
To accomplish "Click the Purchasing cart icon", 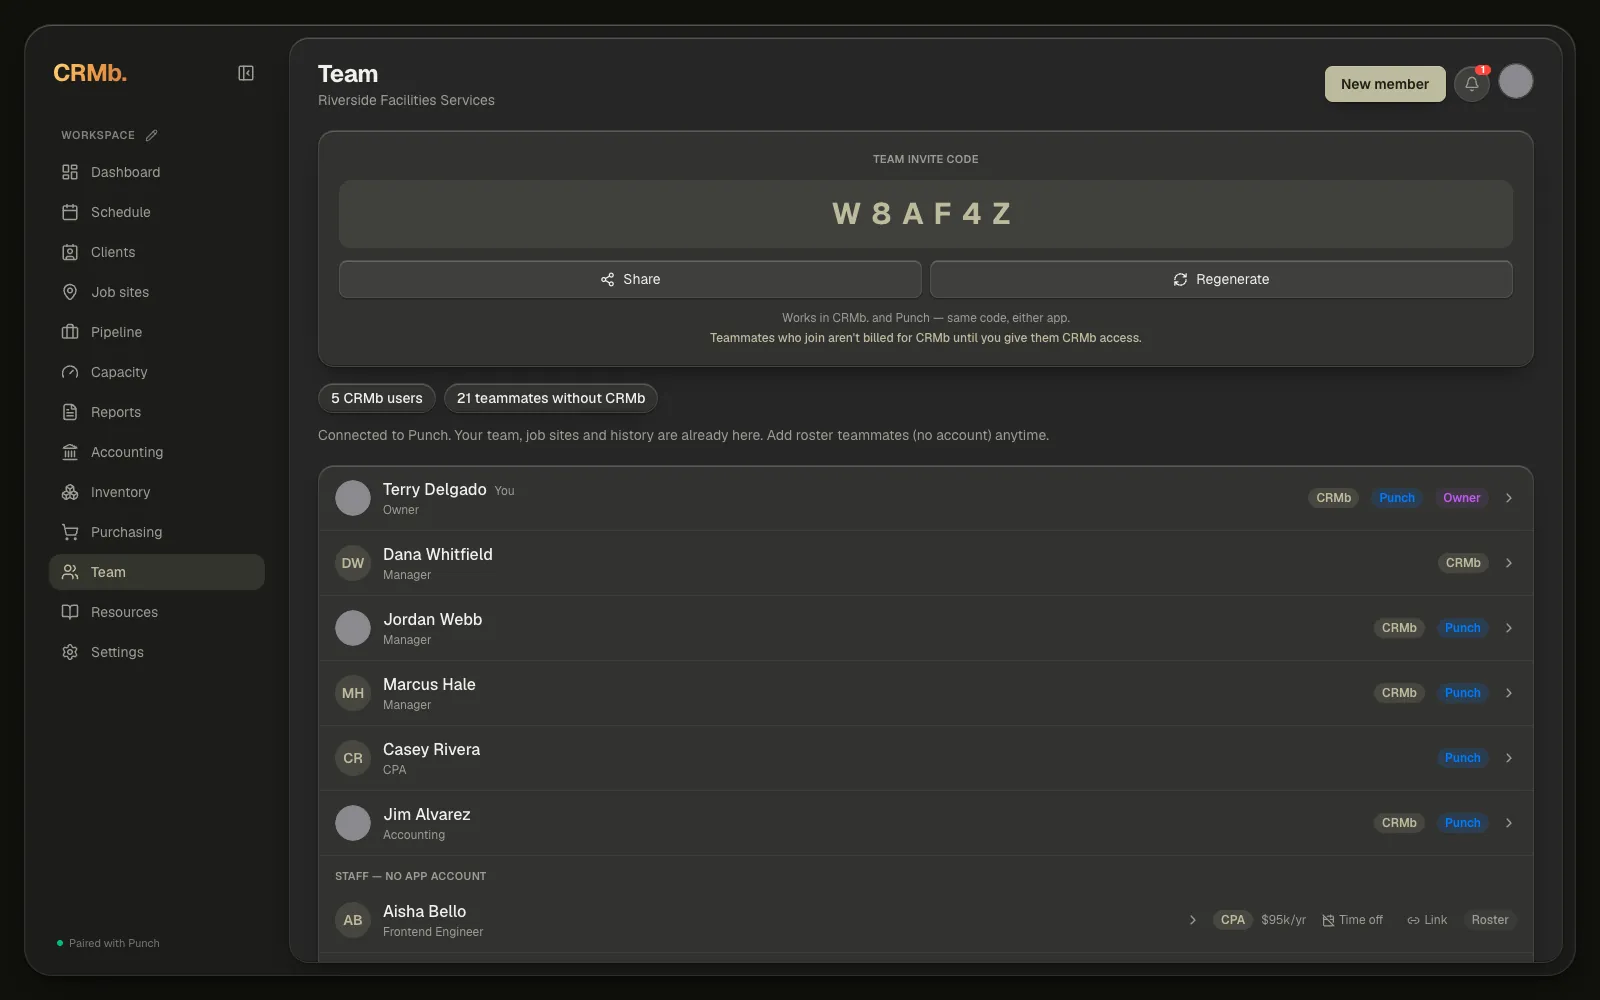I will tap(70, 532).
